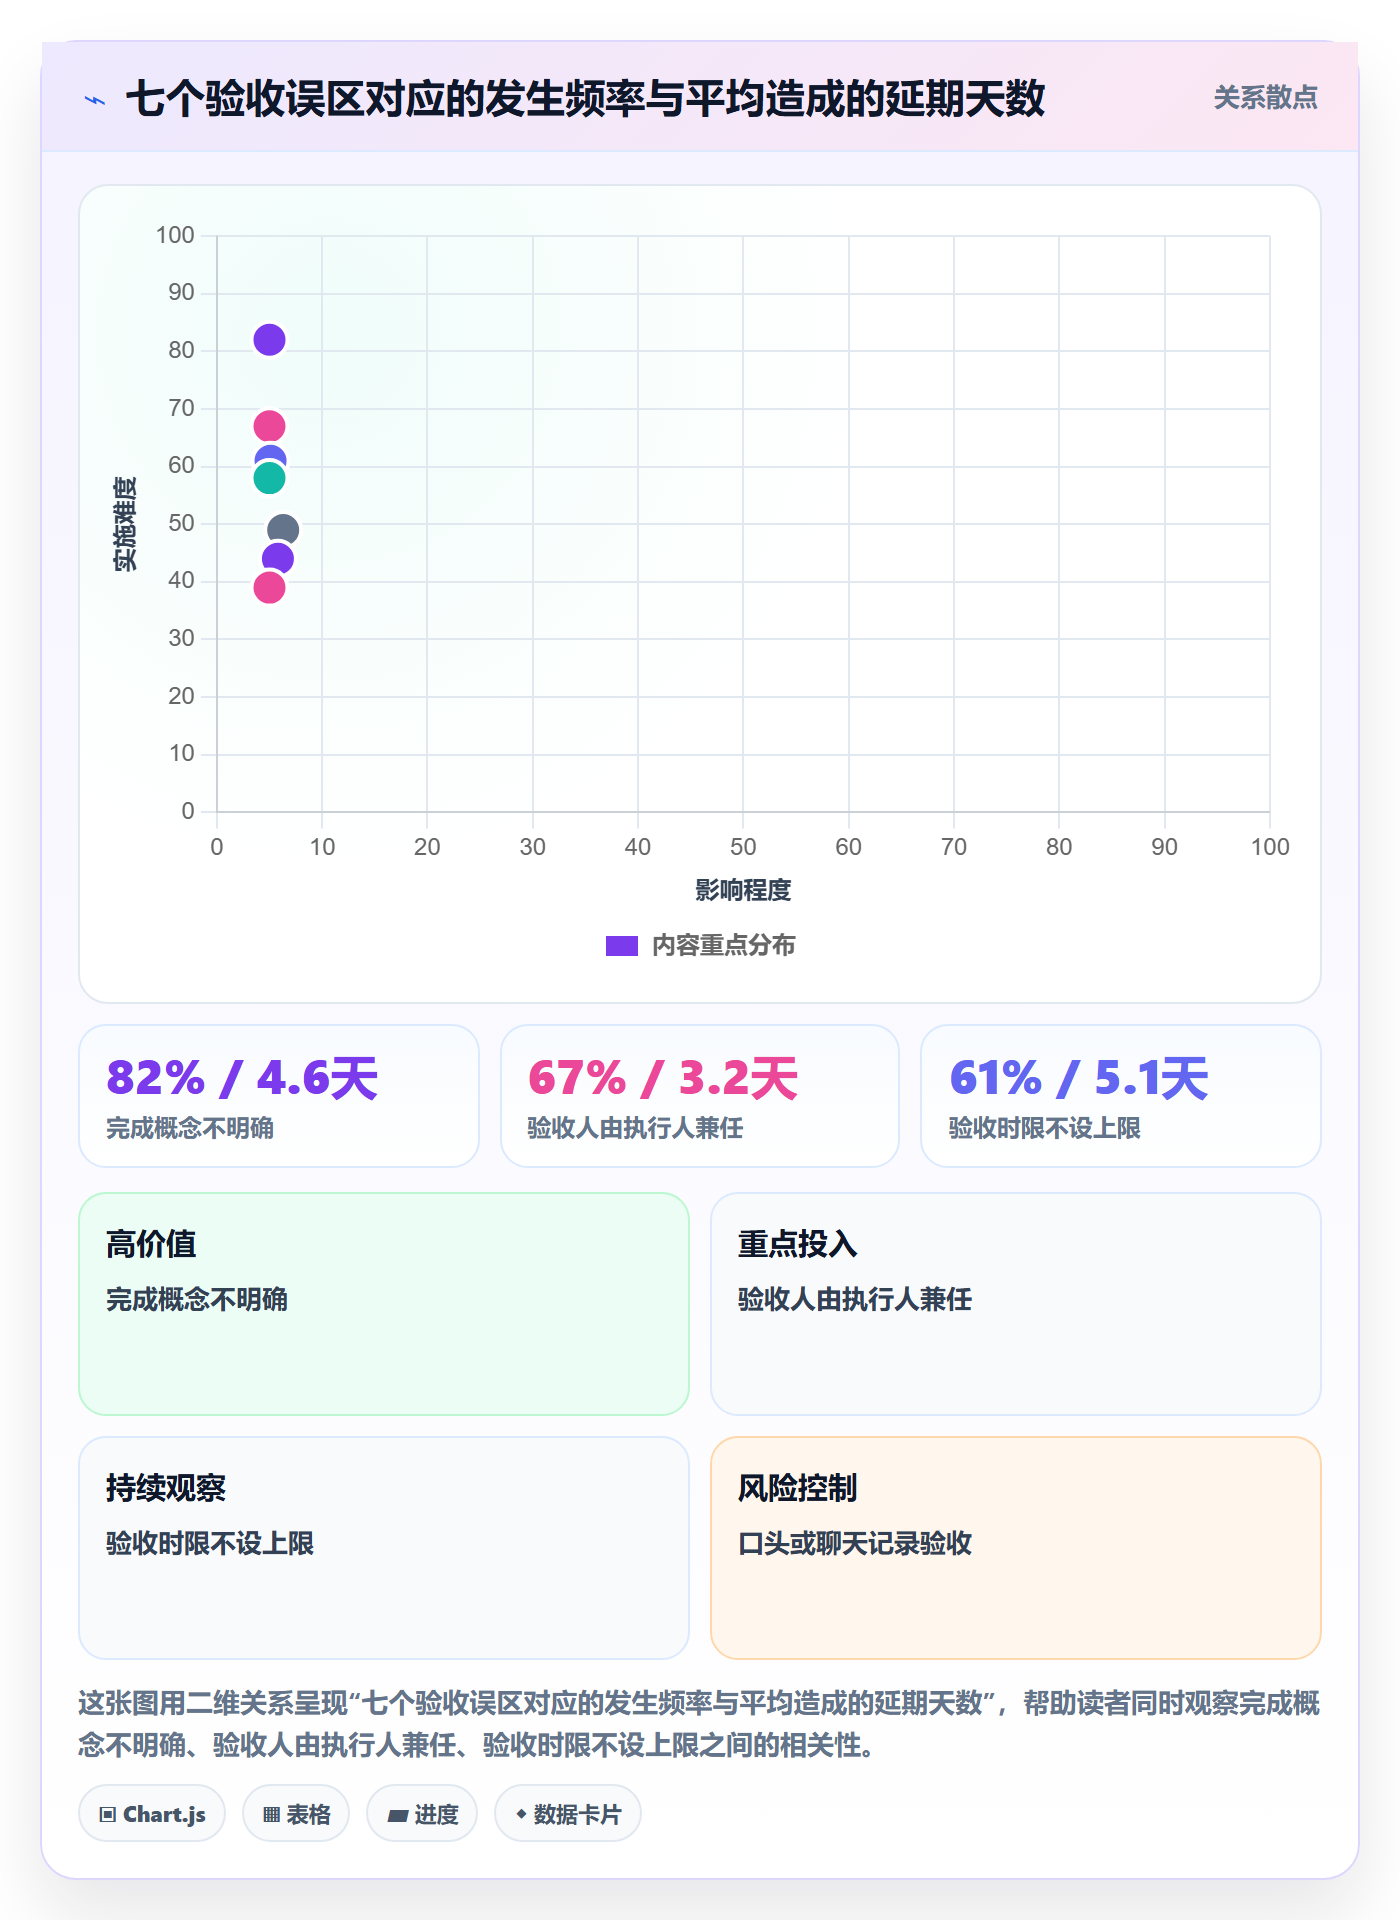The width and height of the screenshot is (1400, 1920).
Task: Click "完成概念不明确" inside the 高价值 card
Action: [197, 1299]
